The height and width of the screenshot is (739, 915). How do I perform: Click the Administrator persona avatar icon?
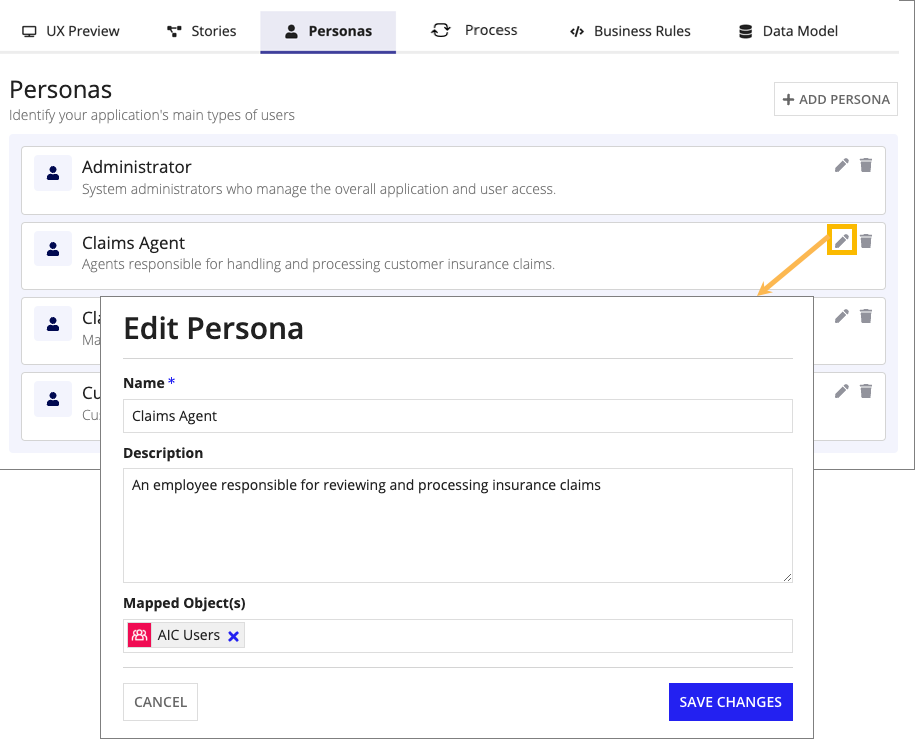[x=53, y=173]
